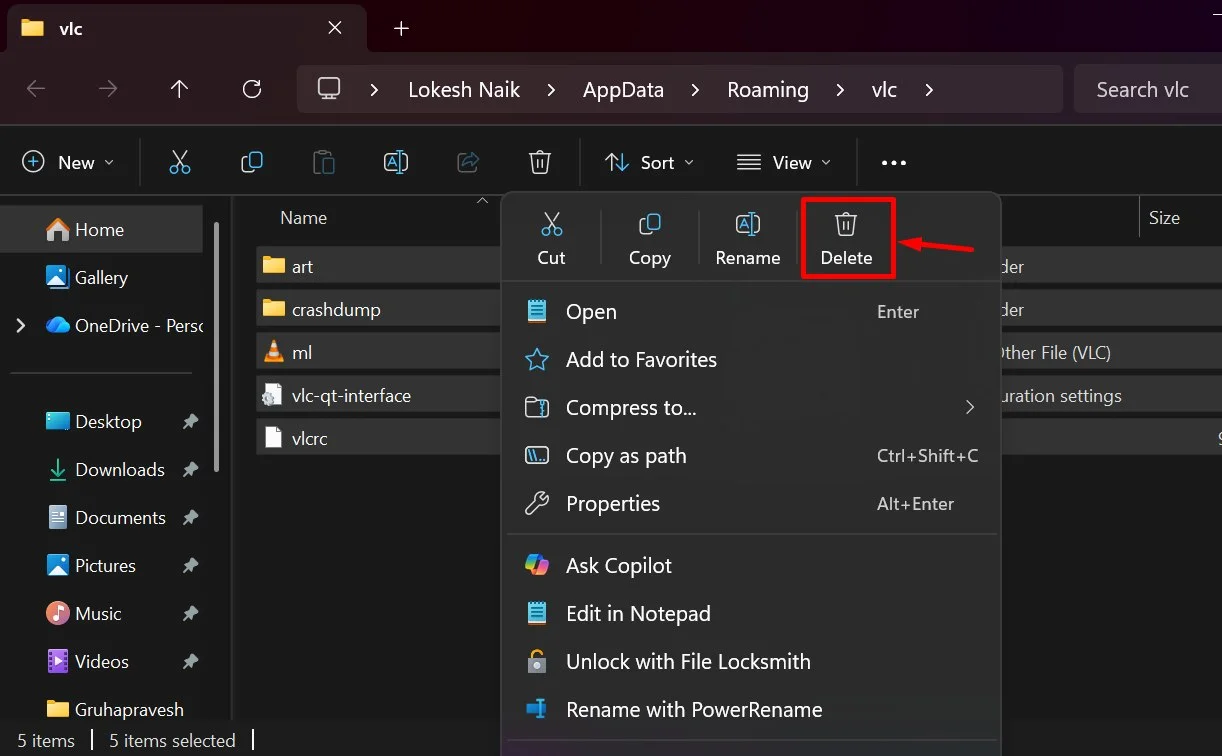Click the Copy icon in the toolbar
1222x756 pixels.
click(252, 162)
